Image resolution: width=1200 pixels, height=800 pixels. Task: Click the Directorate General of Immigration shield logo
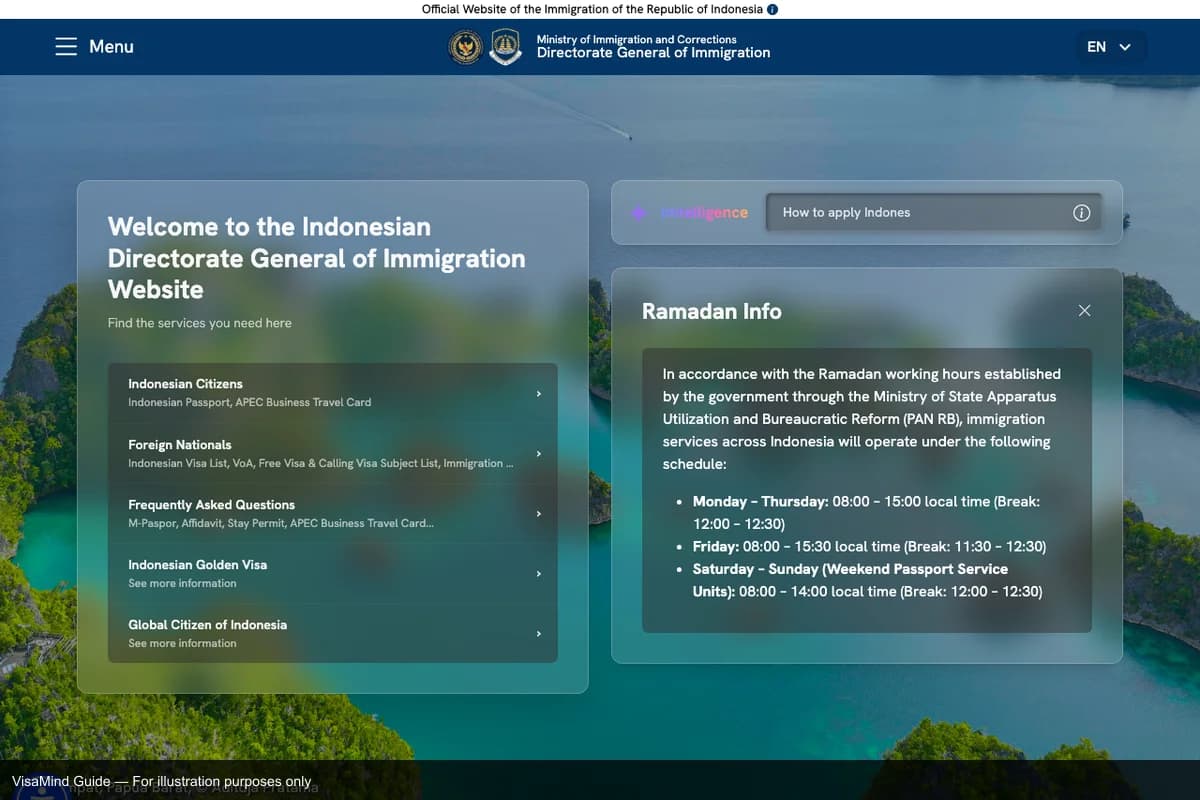pyautogui.click(x=506, y=47)
